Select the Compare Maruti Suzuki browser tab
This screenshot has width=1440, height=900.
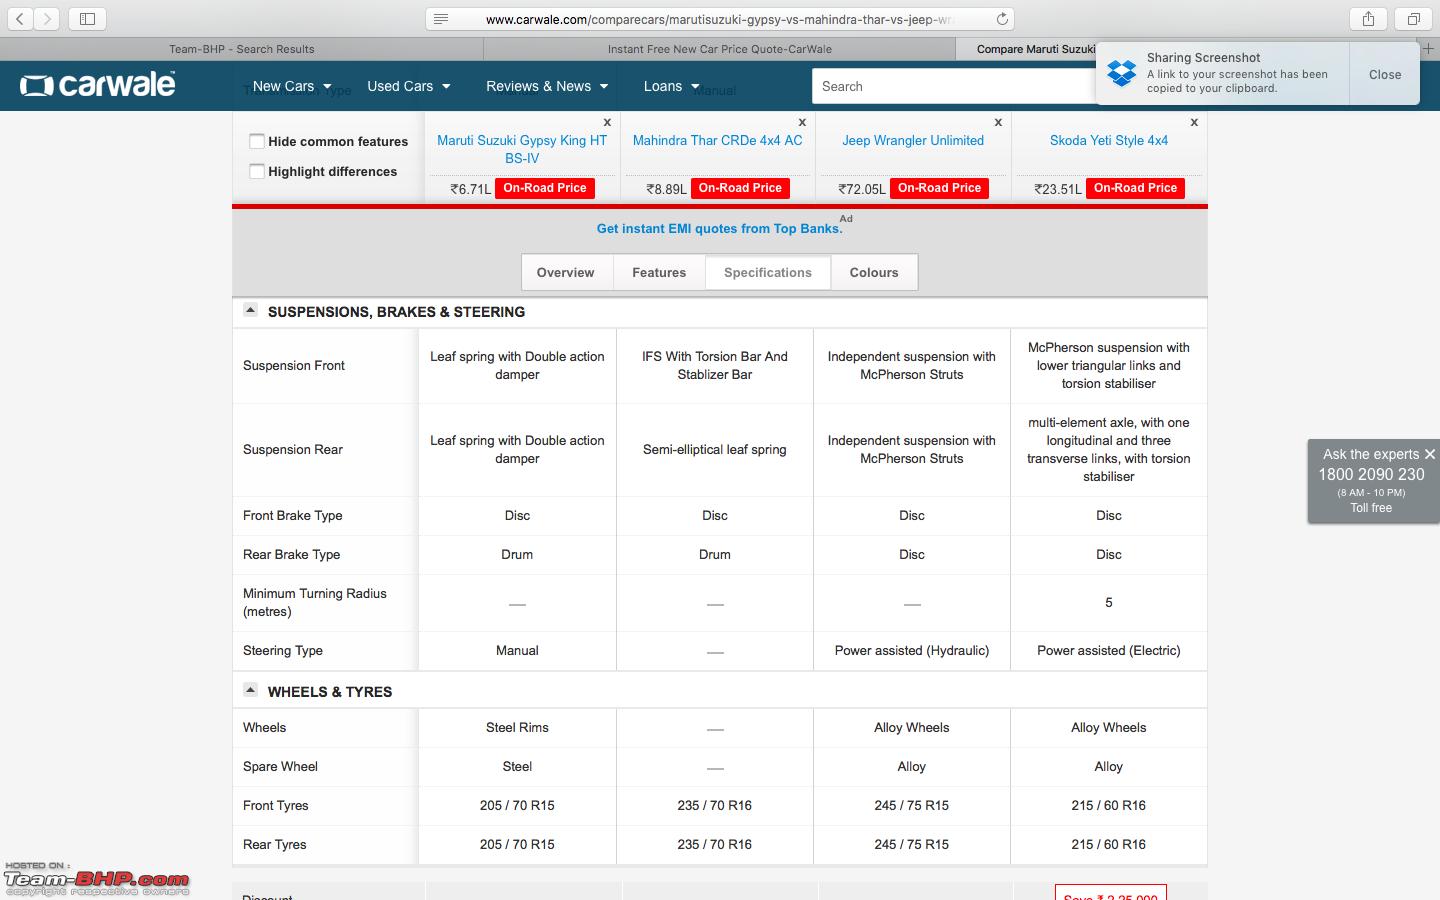(x=1035, y=48)
